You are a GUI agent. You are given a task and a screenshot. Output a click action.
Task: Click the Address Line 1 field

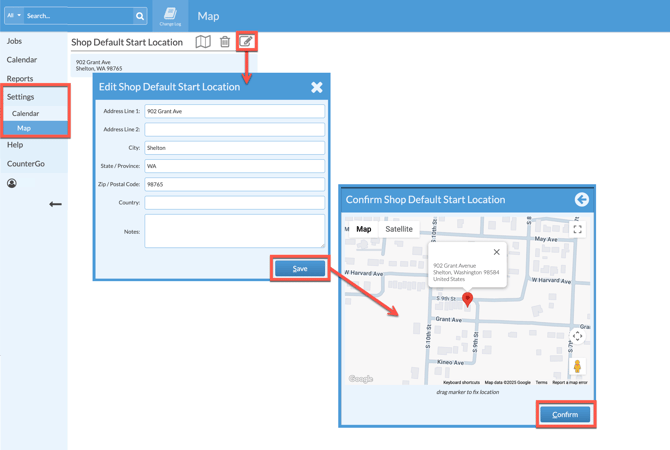pos(235,111)
